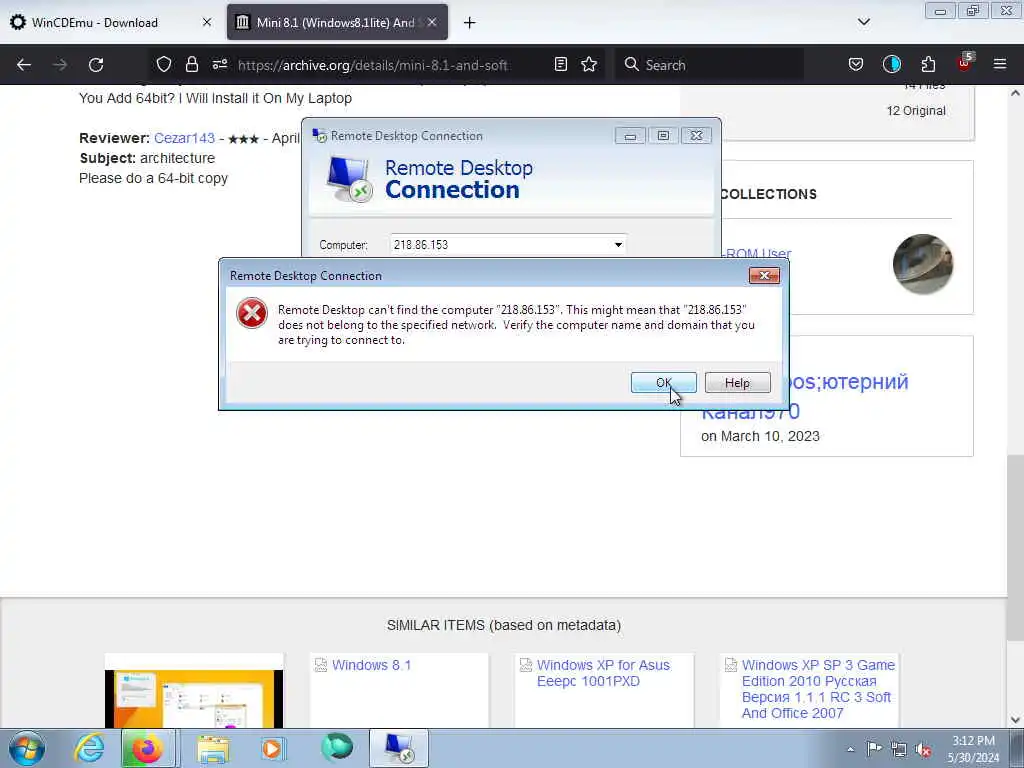1024x768 pixels.
Task: Open the Action Center flag icon
Action: (x=874, y=749)
